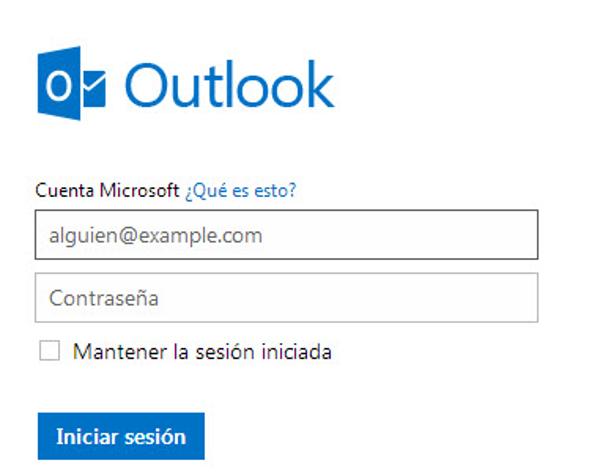Click the "Cuenta Microsoft" label

(107, 190)
